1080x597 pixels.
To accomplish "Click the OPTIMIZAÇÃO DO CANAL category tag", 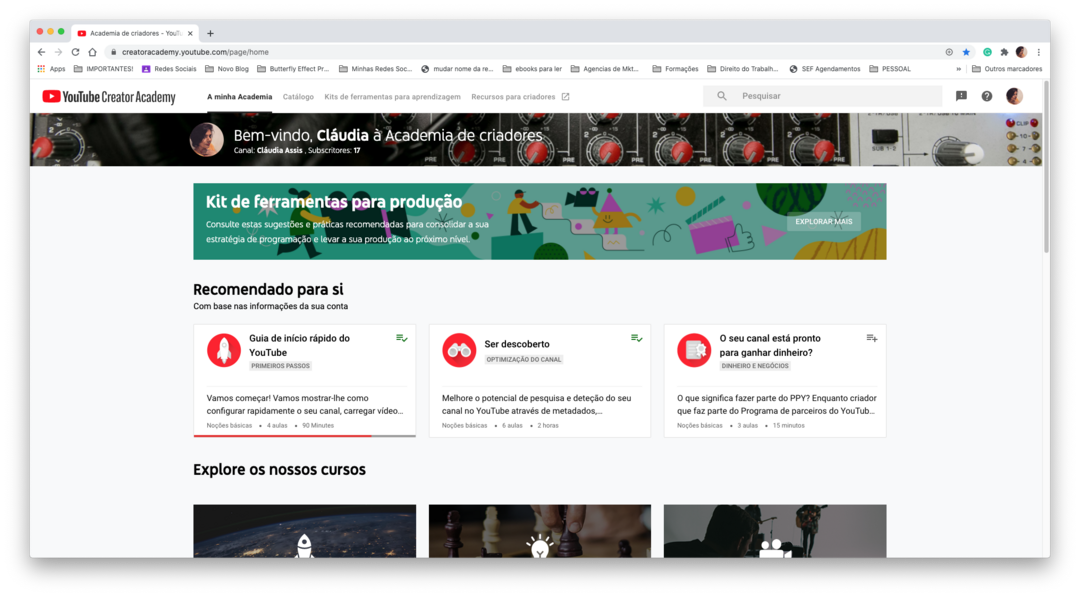I will click(x=523, y=359).
